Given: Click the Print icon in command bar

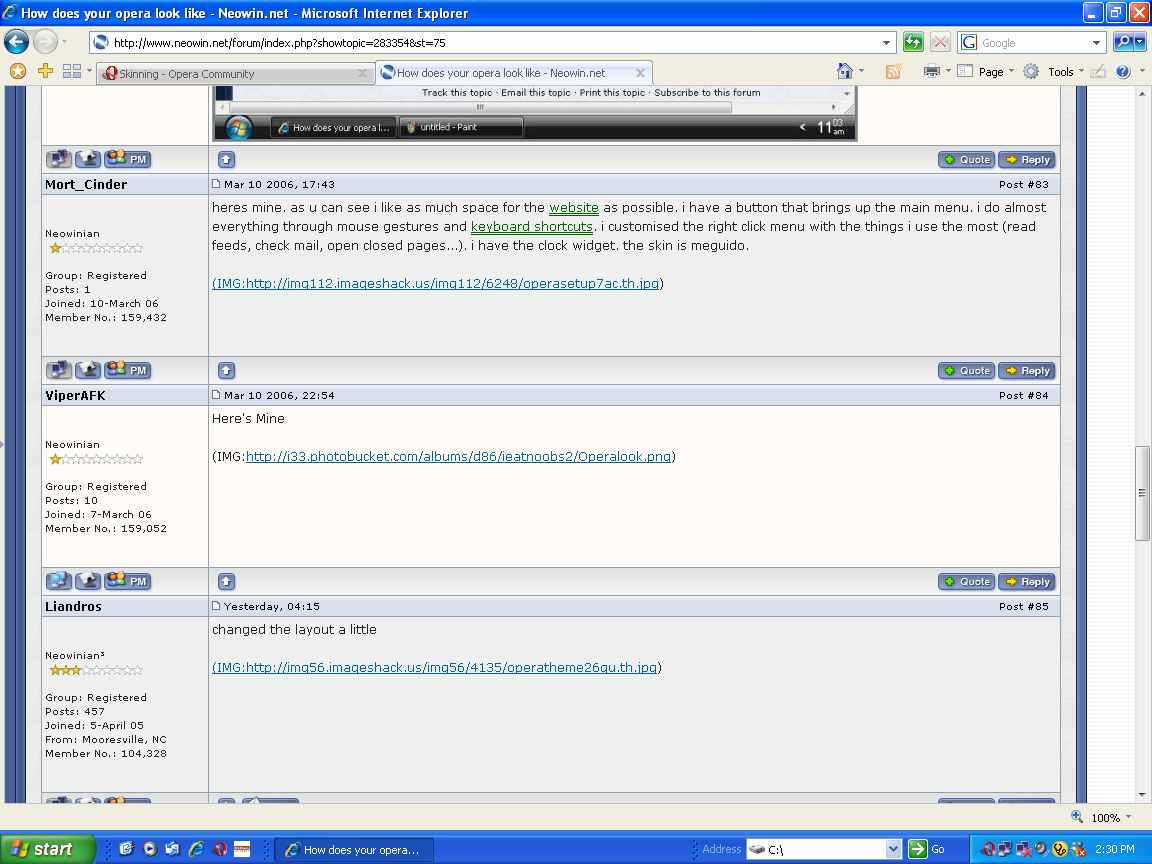Looking at the screenshot, I should pyautogui.click(x=932, y=71).
